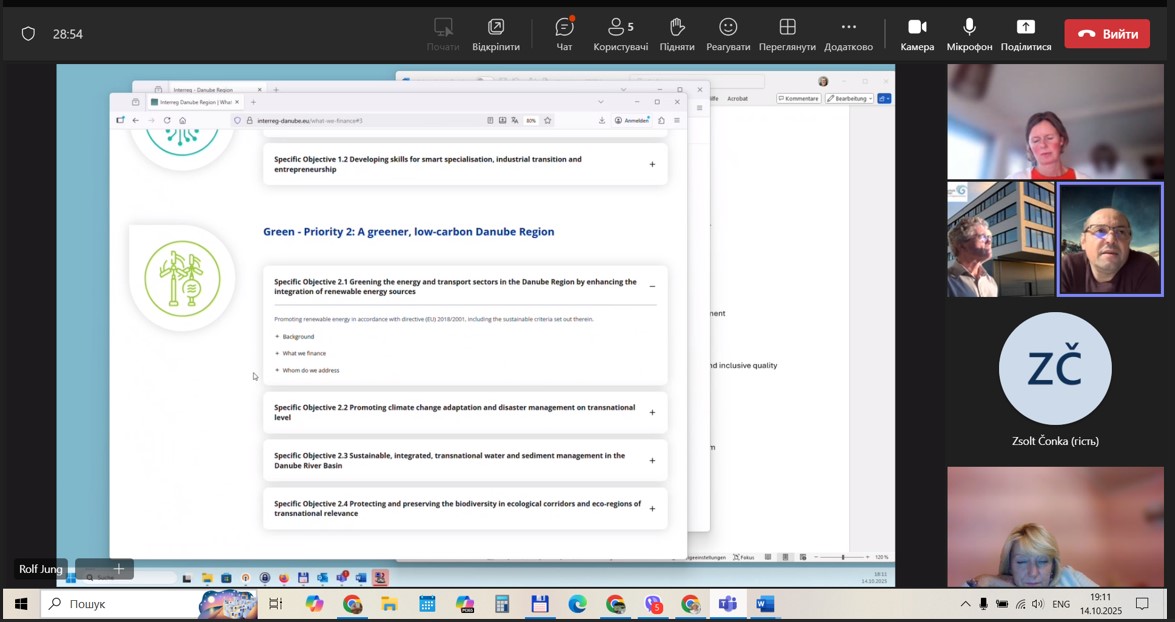Click the Share content icon

pos(1025,33)
